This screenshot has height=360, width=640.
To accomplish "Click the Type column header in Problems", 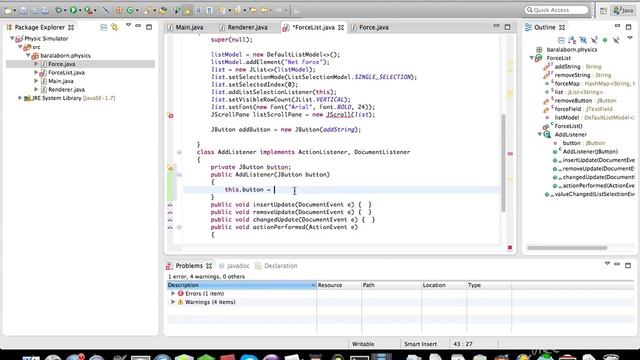I will [x=489, y=285].
